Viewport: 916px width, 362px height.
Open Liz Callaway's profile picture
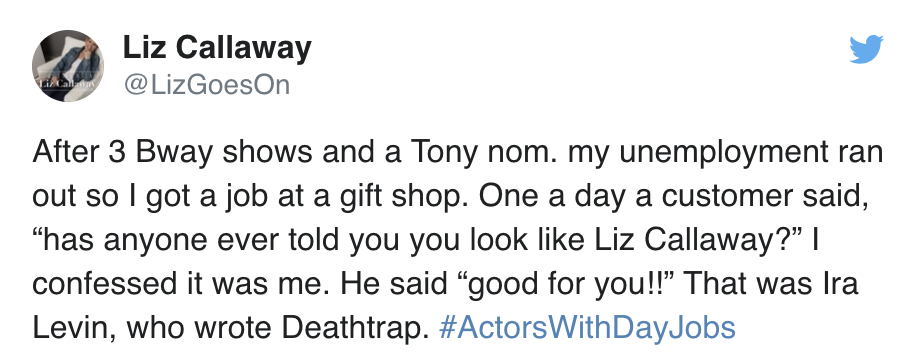(68, 66)
